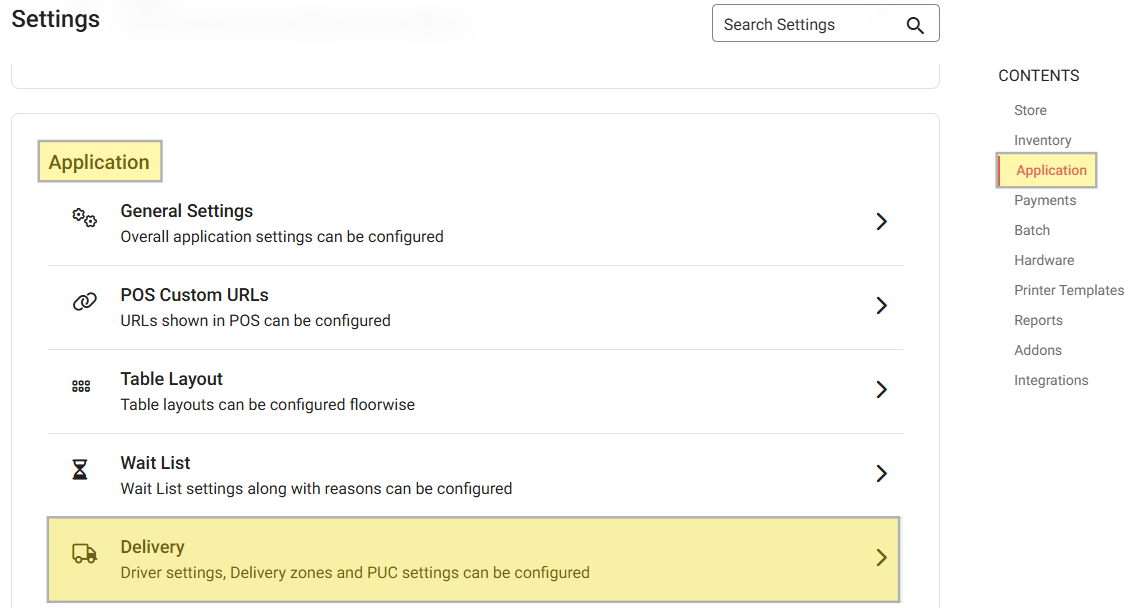Go to Inventory section in Contents

[x=1042, y=140]
